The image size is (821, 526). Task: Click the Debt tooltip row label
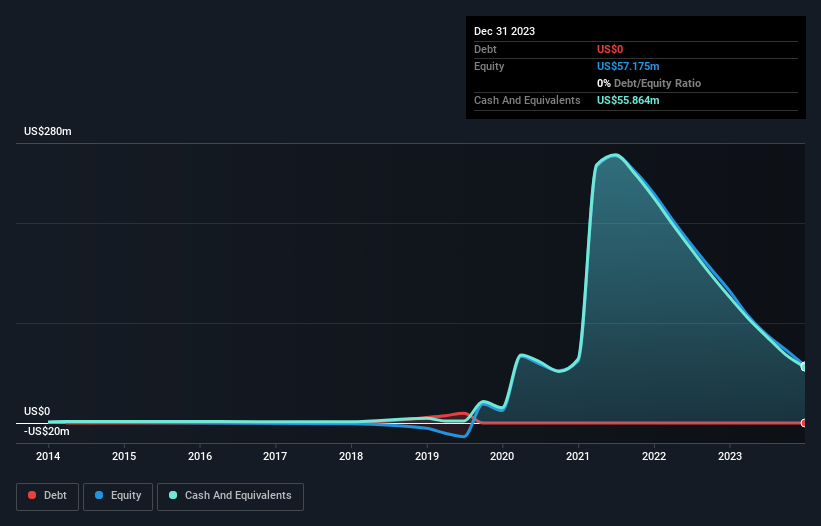[x=485, y=49]
